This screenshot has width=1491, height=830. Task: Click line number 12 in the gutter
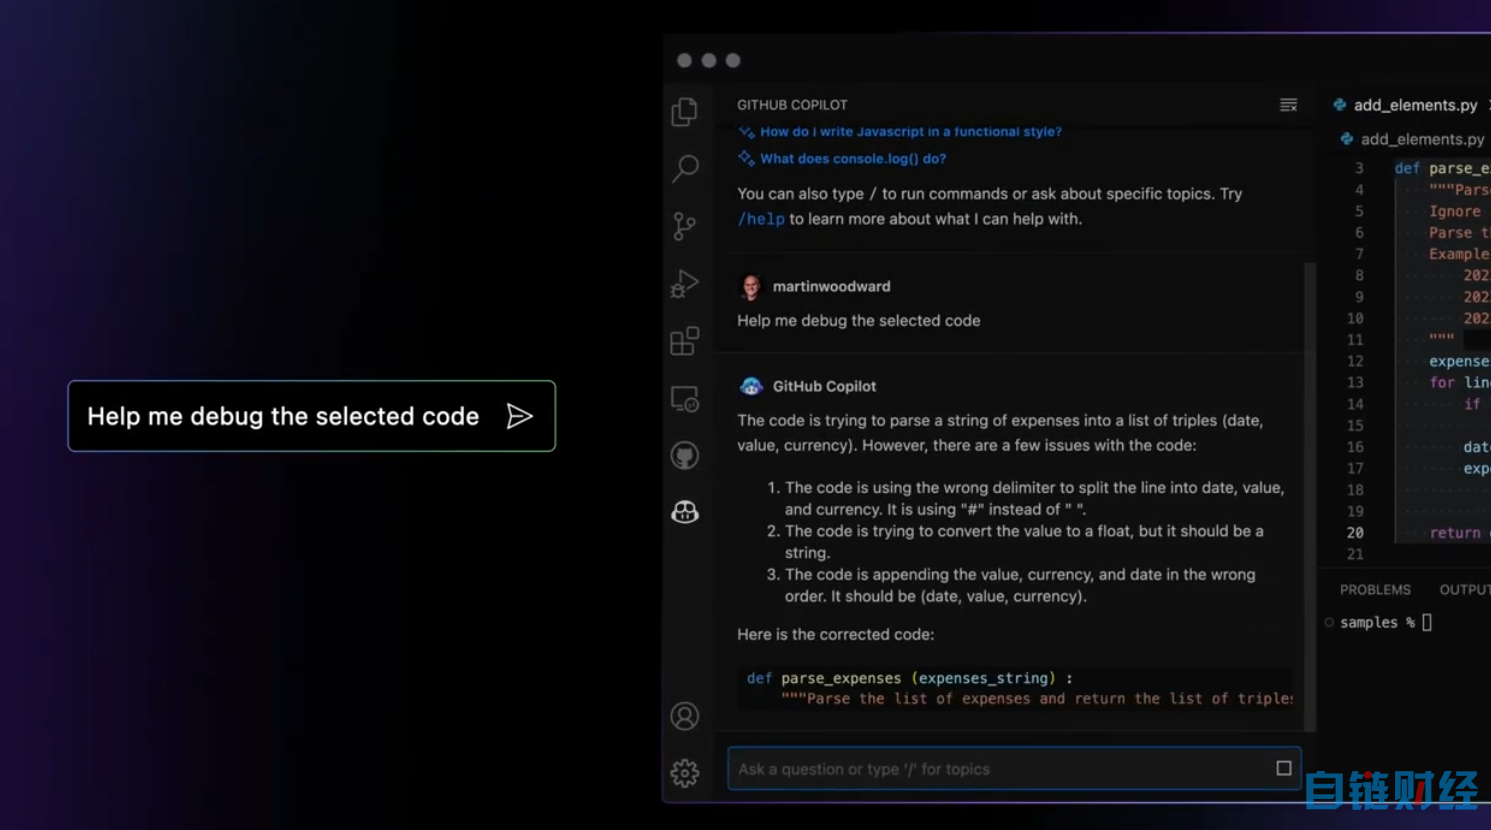pos(1355,361)
